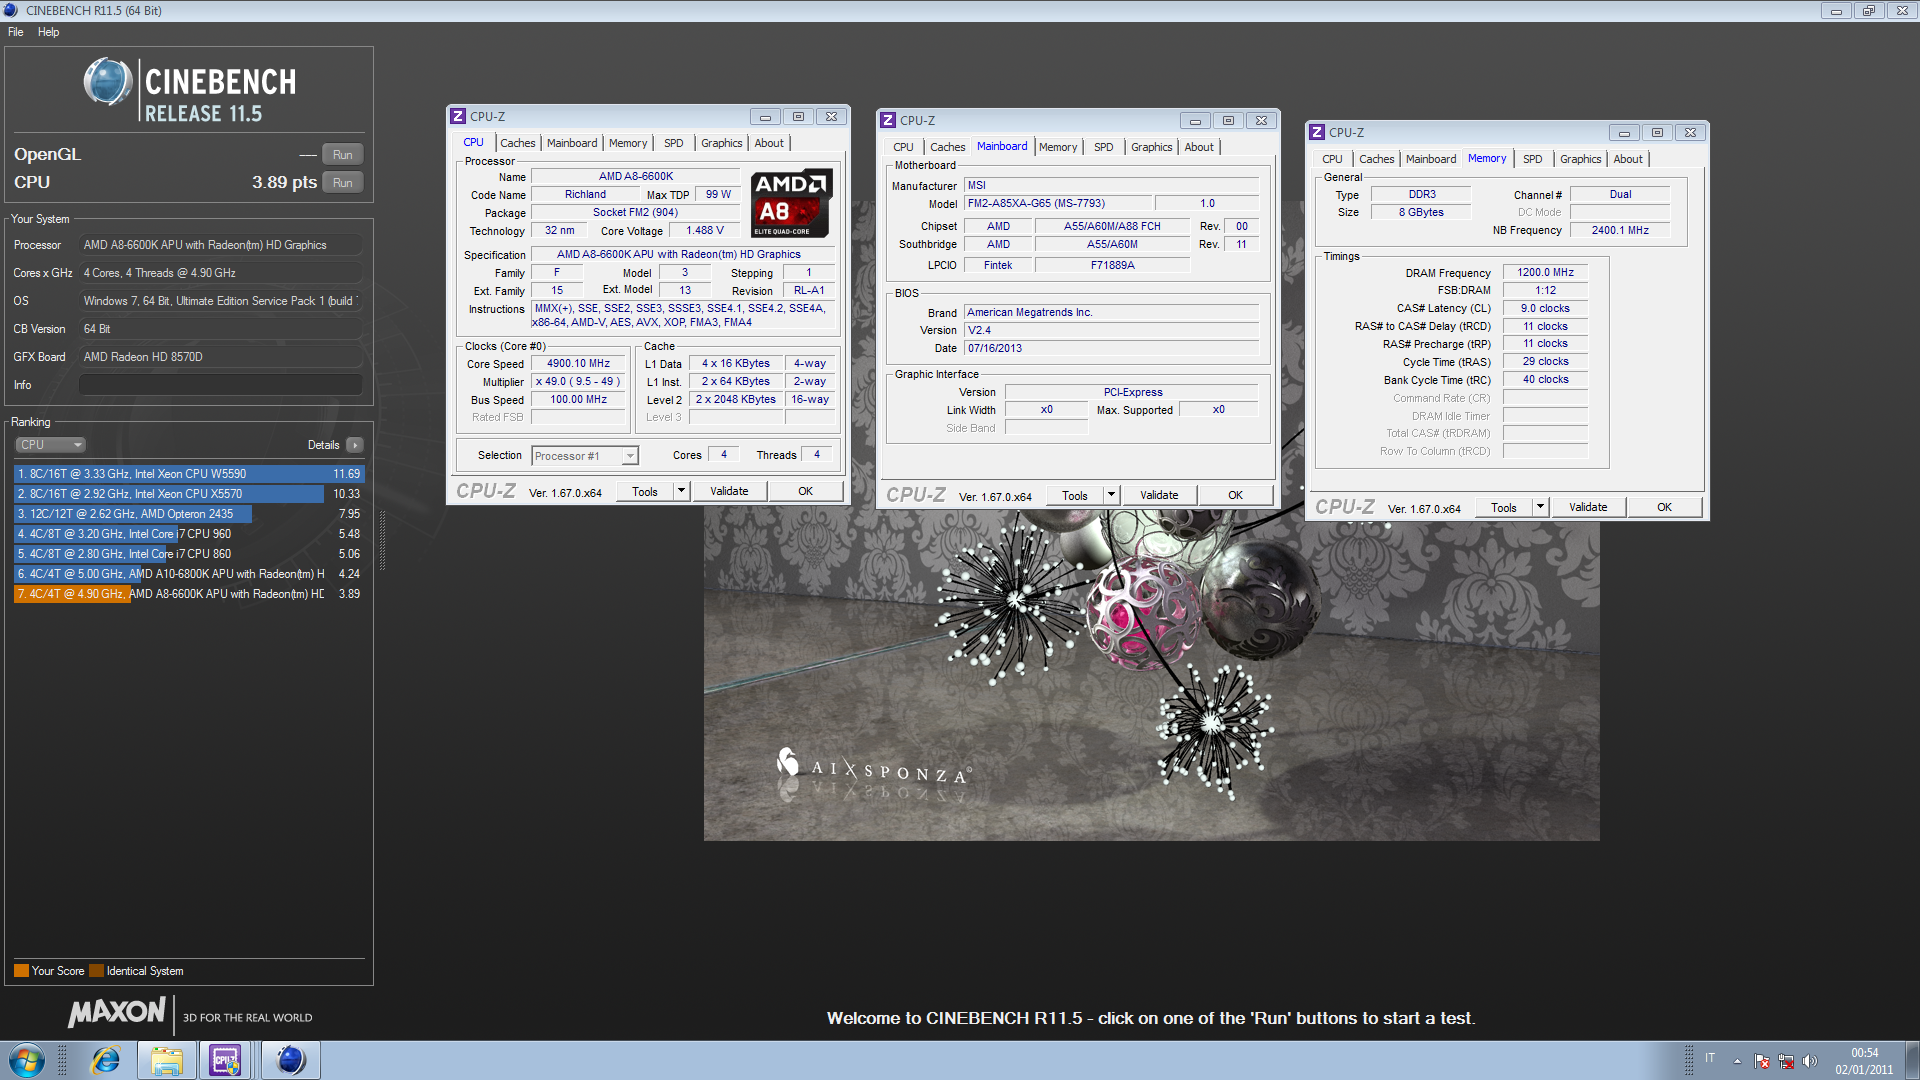Open Mainboard tab in first CPU-Z
Viewport: 1920px width, 1080px height.
click(x=572, y=143)
